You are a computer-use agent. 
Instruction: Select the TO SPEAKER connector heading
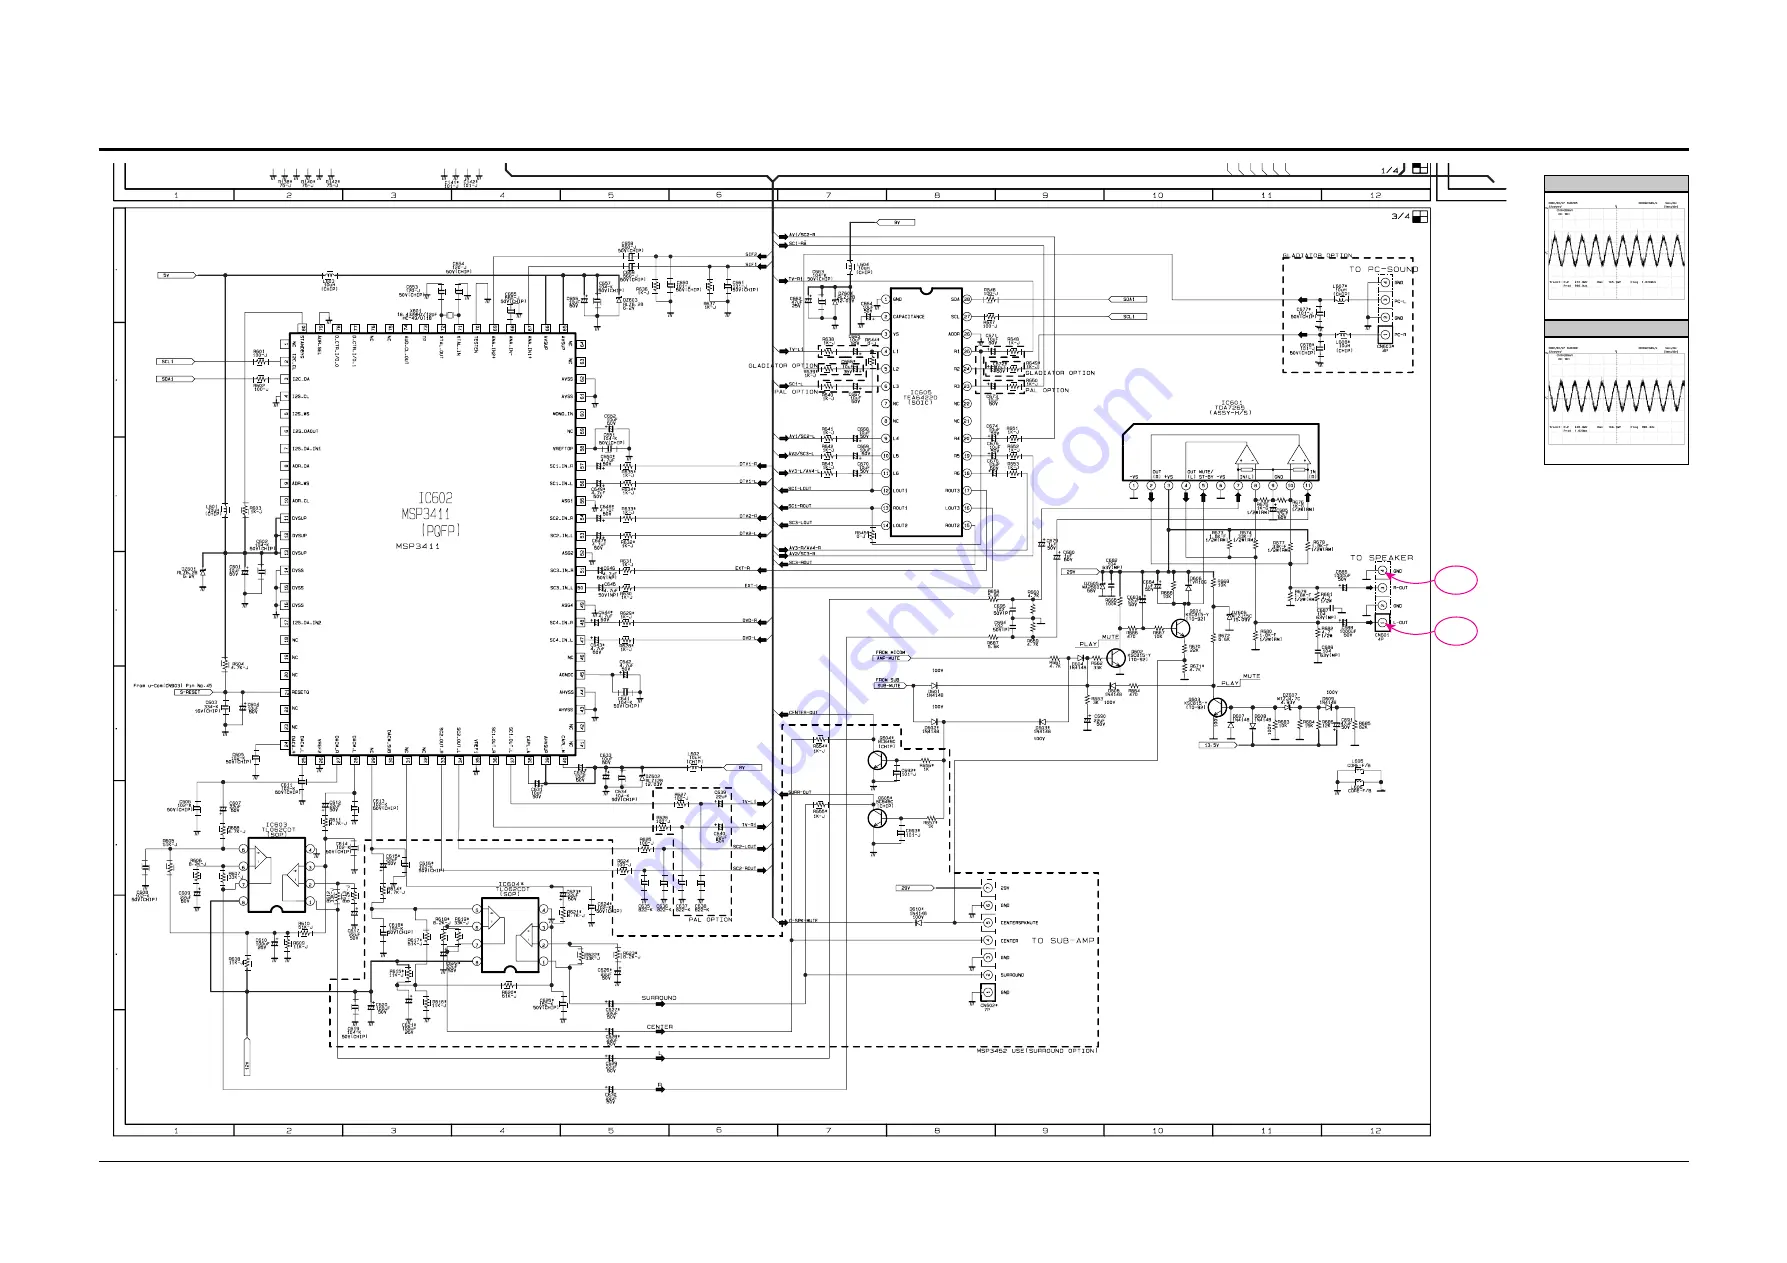pyautogui.click(x=1382, y=558)
